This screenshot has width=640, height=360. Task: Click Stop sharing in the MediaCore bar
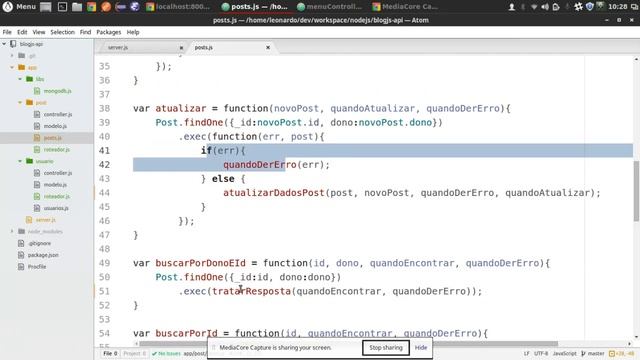coord(386,348)
